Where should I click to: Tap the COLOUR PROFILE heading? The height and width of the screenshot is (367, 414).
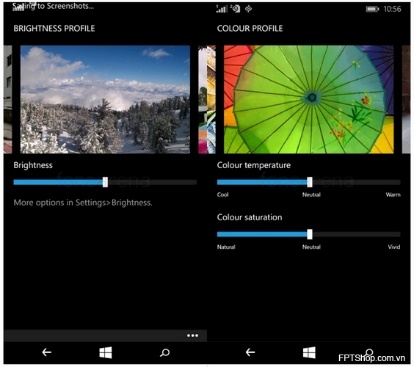coord(250,29)
